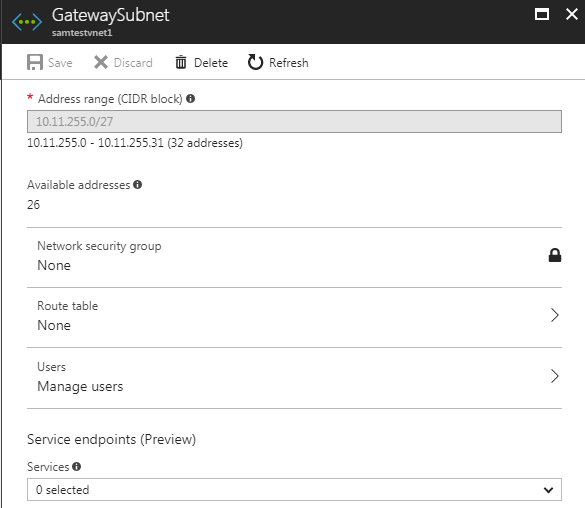Click the GatewaySubnet virtual network icon

27,22
